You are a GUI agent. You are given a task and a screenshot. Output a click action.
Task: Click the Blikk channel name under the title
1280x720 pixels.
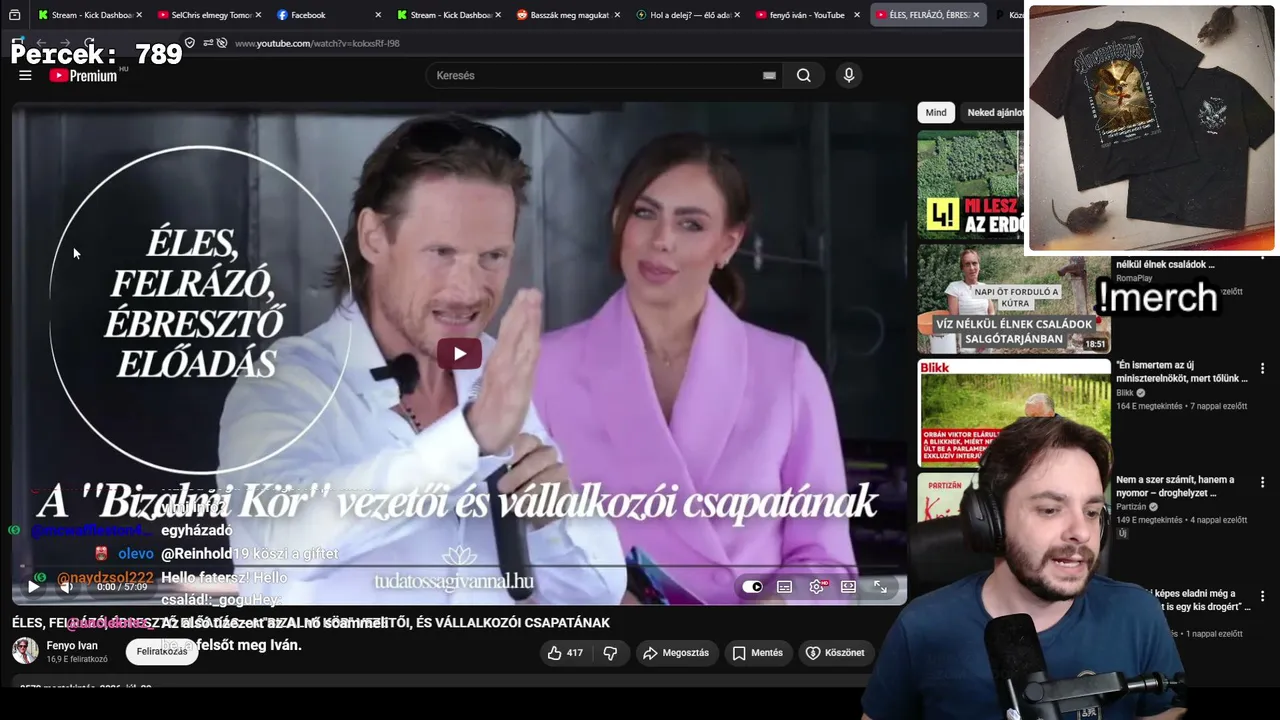coord(1125,393)
